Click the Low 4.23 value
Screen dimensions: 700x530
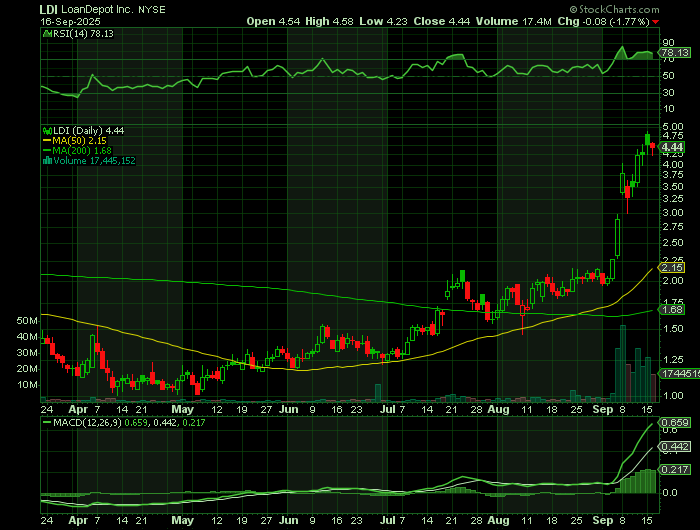(x=383, y=21)
